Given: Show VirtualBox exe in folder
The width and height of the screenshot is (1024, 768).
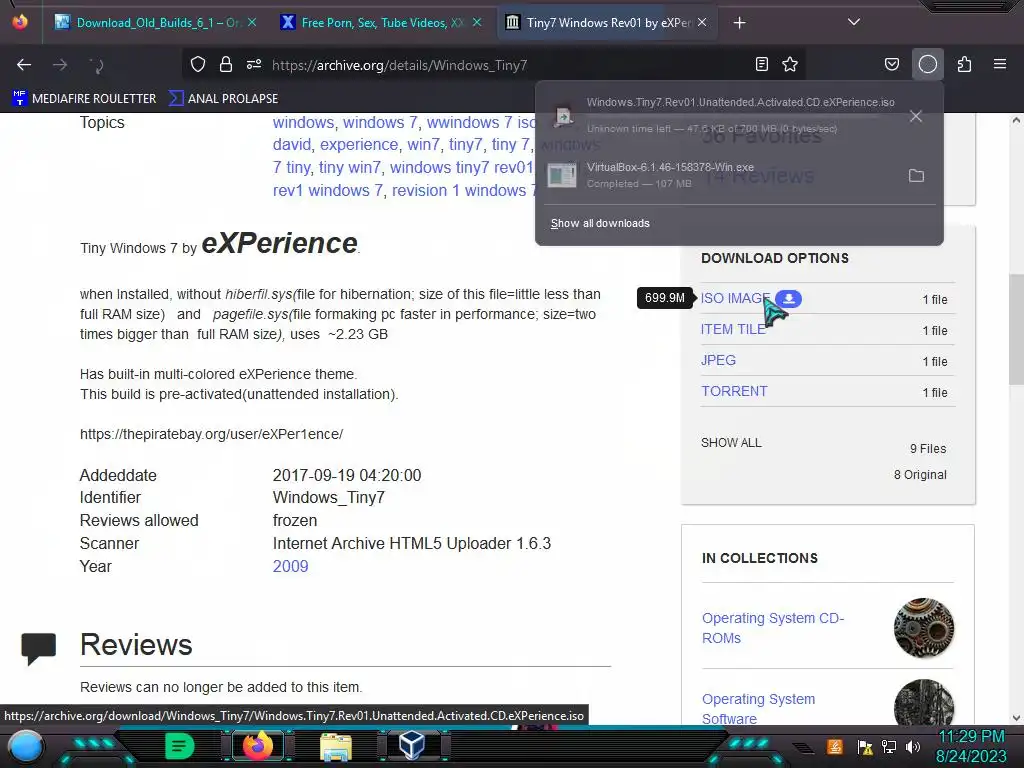Looking at the screenshot, I should (916, 176).
